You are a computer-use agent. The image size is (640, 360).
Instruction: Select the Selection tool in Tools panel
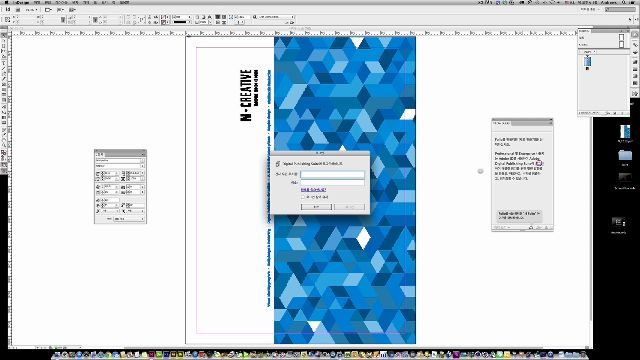4,36
